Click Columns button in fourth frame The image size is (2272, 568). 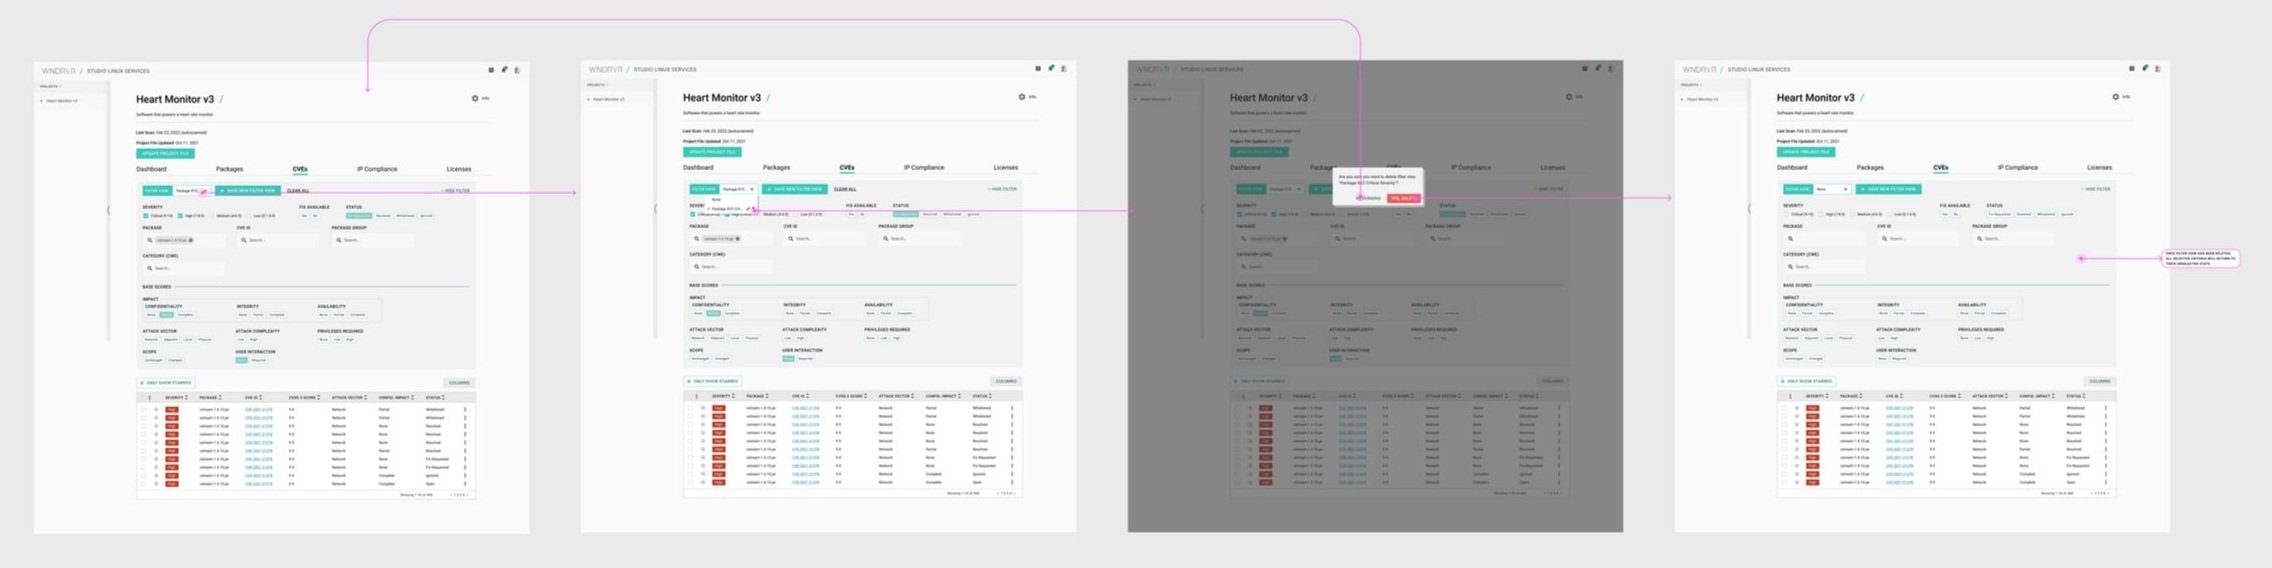coord(2099,381)
